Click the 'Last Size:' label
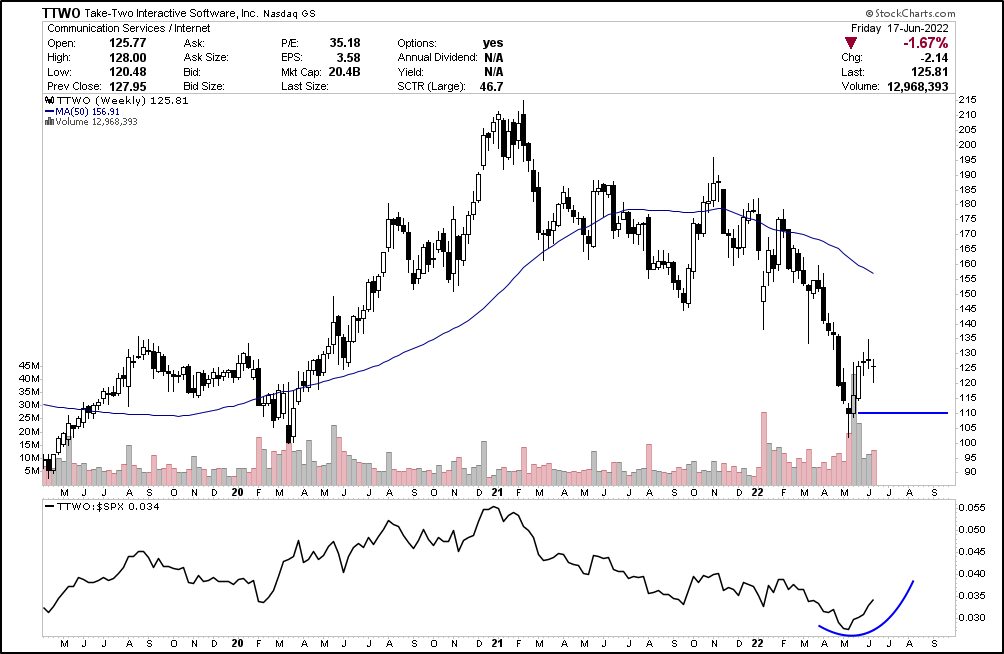Viewport: 1004px width, 654px height. (x=305, y=86)
